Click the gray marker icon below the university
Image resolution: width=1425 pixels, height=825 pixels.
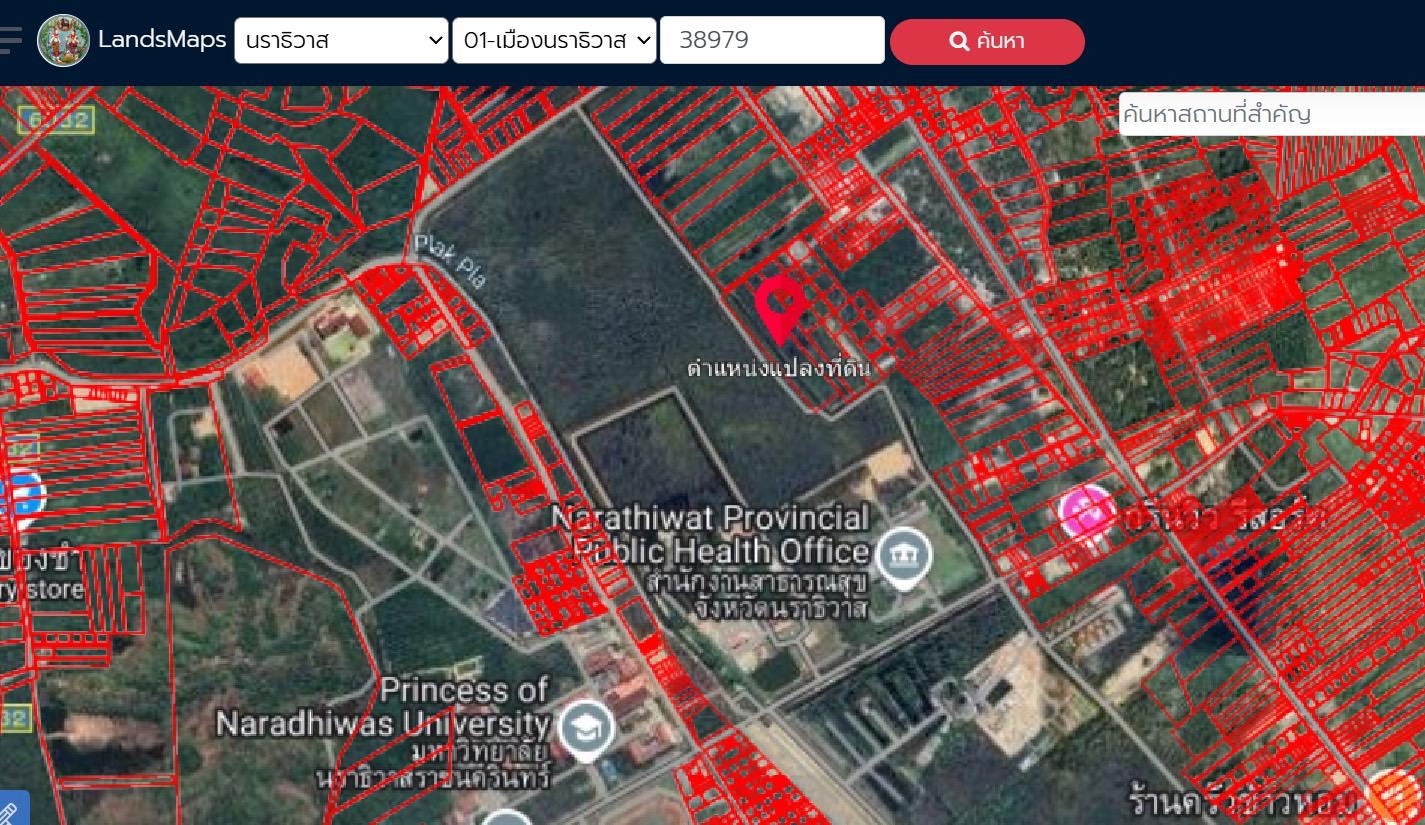coord(508,817)
